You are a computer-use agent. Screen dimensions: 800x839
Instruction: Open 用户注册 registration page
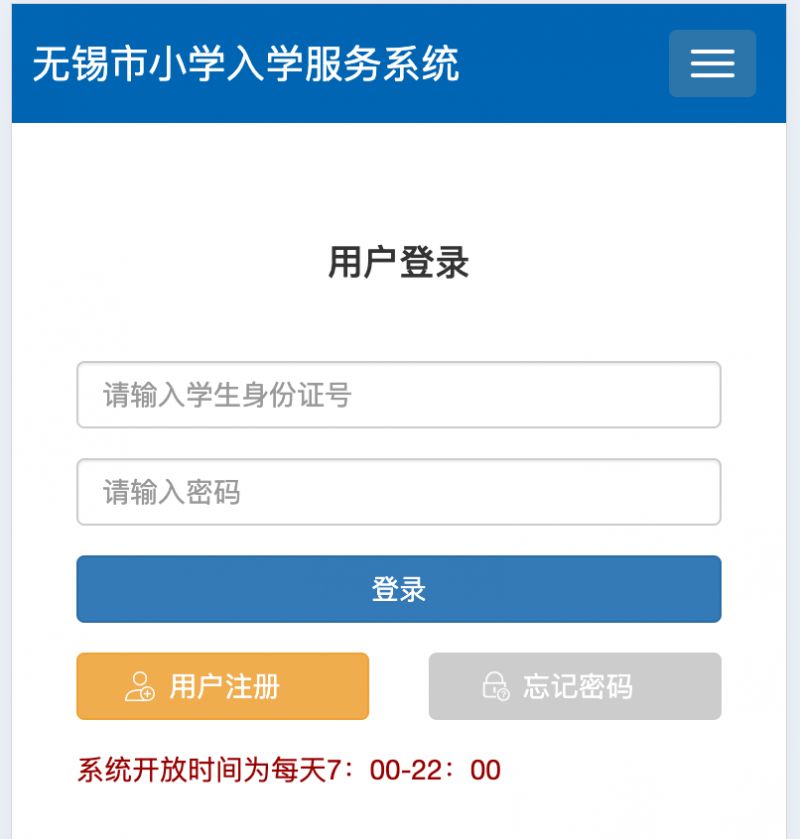(x=223, y=686)
